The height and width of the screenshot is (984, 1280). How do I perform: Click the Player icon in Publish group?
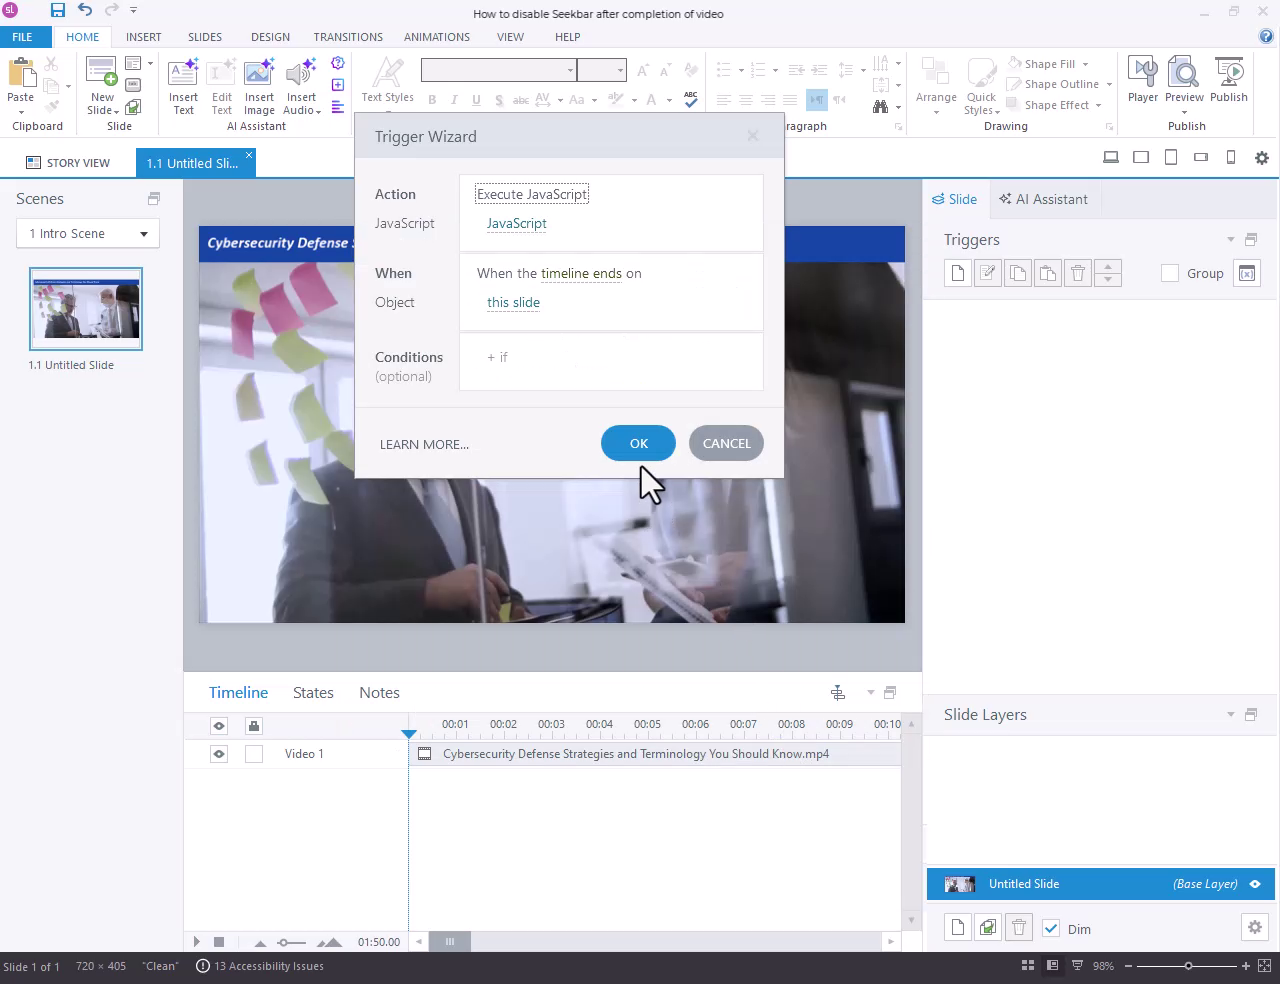click(x=1142, y=80)
